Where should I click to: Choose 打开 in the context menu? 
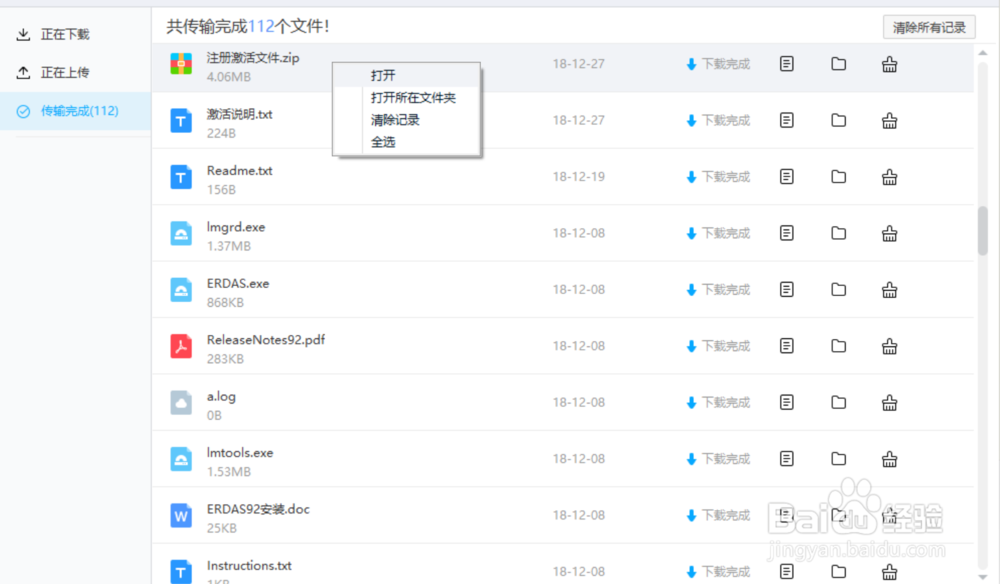coord(406,75)
